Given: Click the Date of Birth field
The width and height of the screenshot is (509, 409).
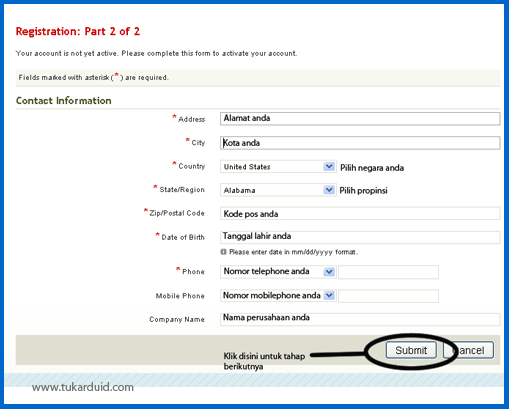Looking at the screenshot, I should (360, 237).
